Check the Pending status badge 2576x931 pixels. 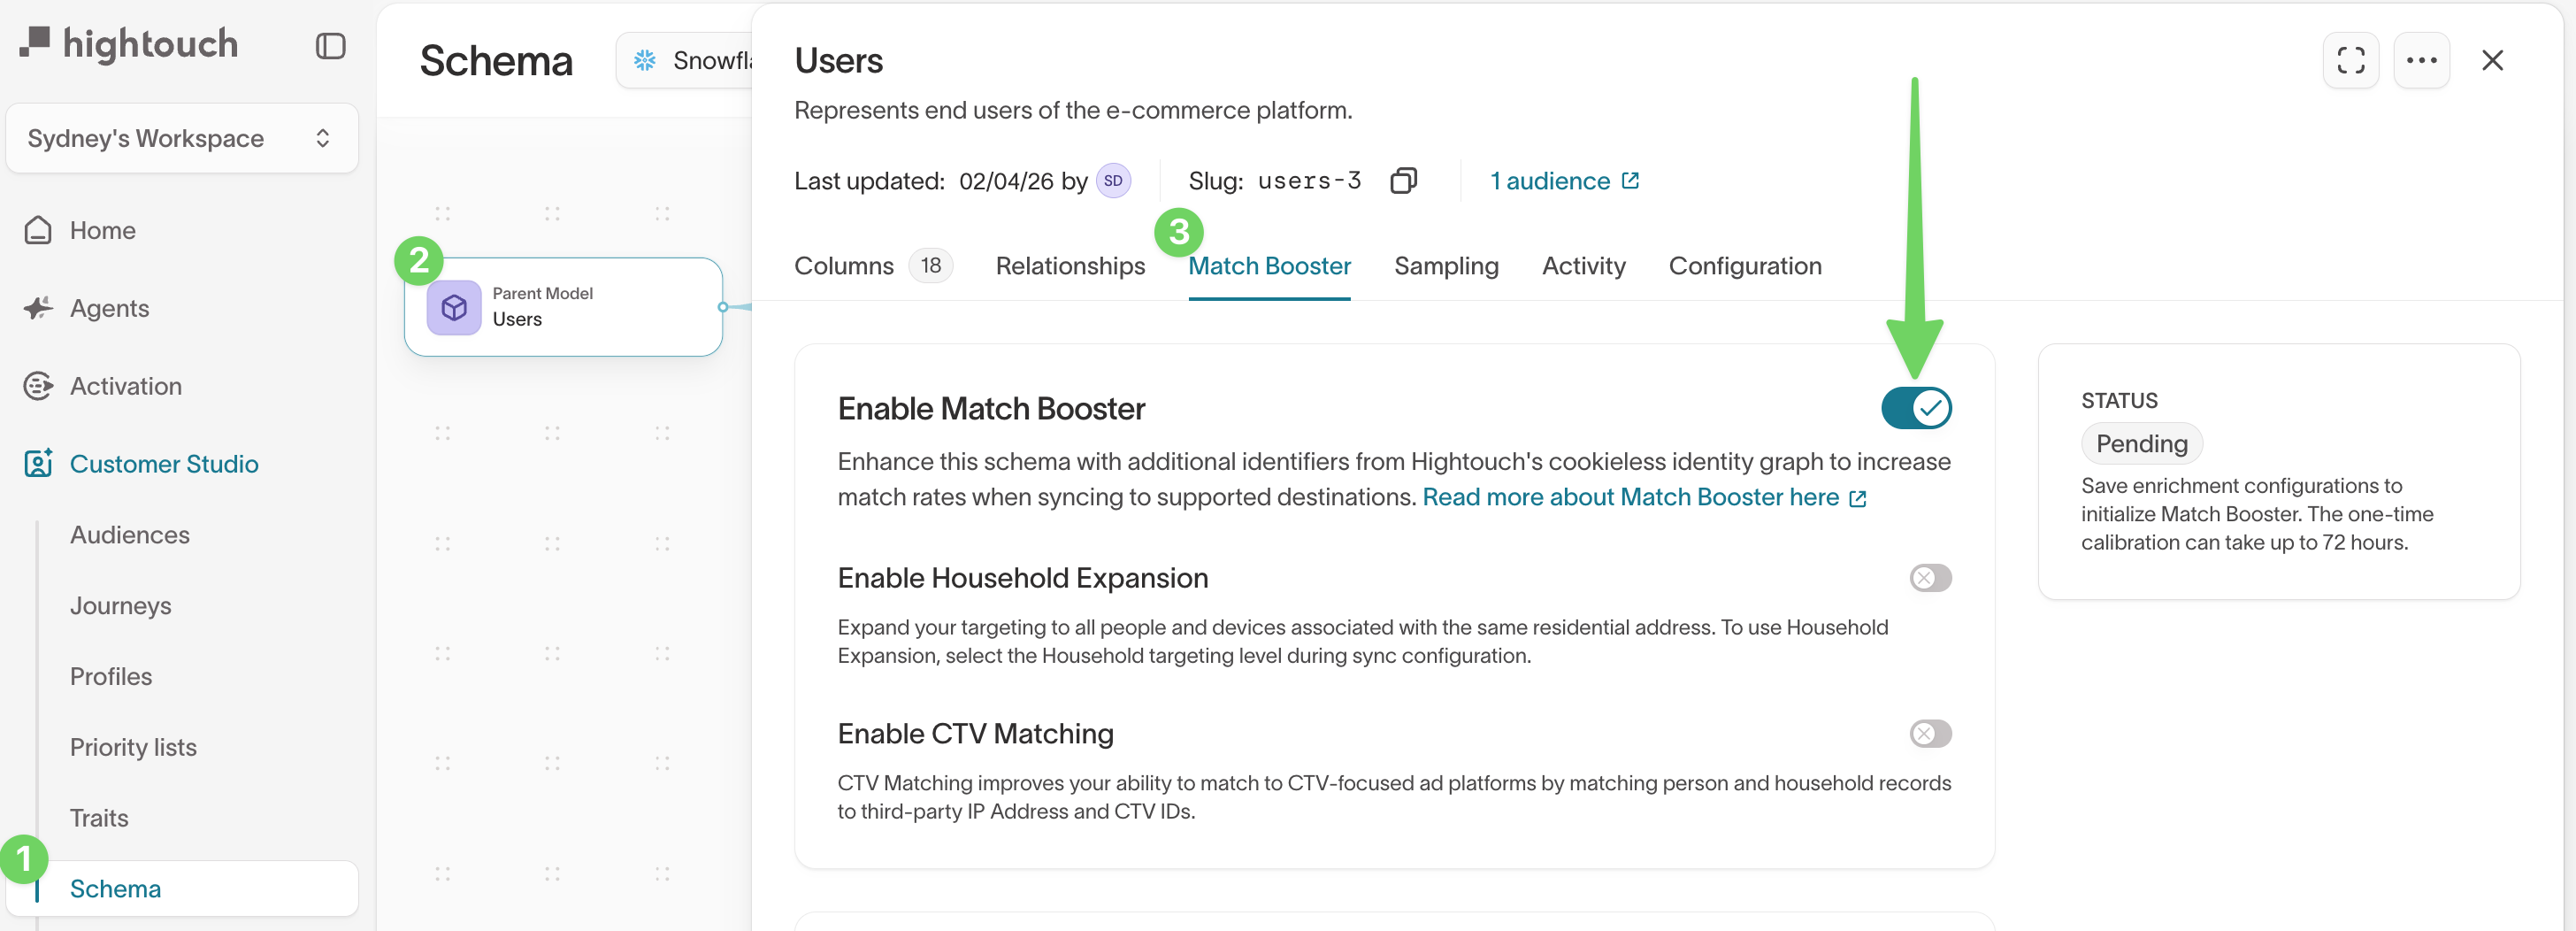(2141, 443)
